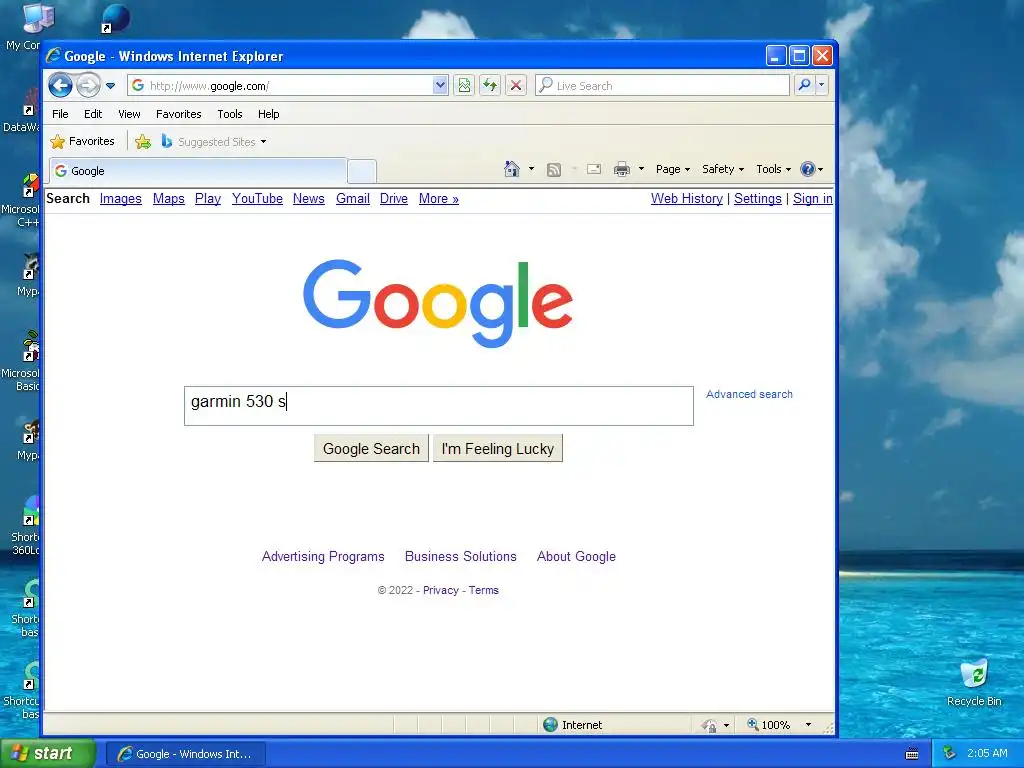Run Live Search with magnifier button

pyautogui.click(x=805, y=85)
